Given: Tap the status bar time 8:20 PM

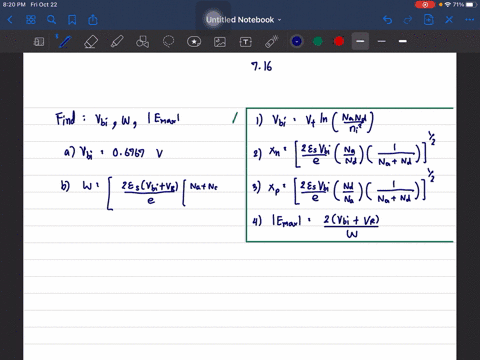Looking at the screenshot, I should (x=14, y=5).
